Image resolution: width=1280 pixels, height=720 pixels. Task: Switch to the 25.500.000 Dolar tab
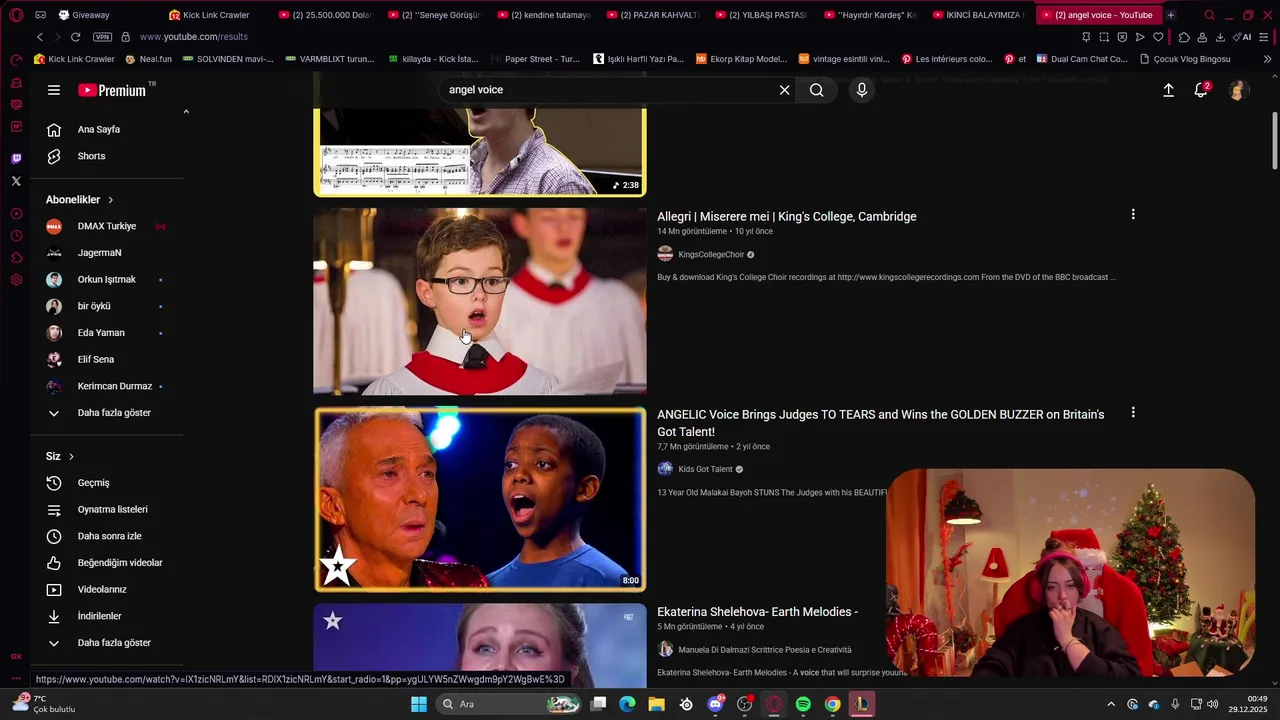[x=325, y=15]
